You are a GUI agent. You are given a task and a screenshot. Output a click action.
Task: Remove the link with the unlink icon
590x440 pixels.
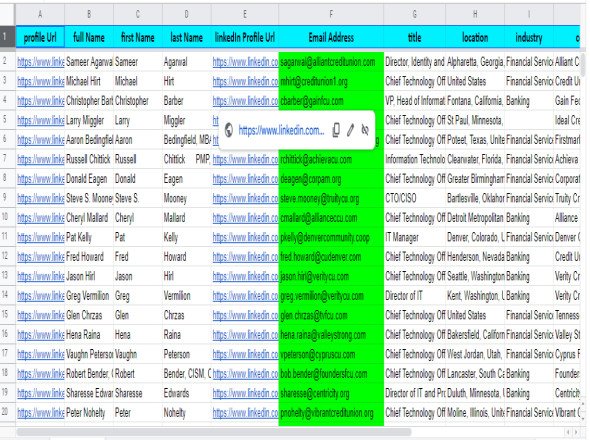(365, 130)
